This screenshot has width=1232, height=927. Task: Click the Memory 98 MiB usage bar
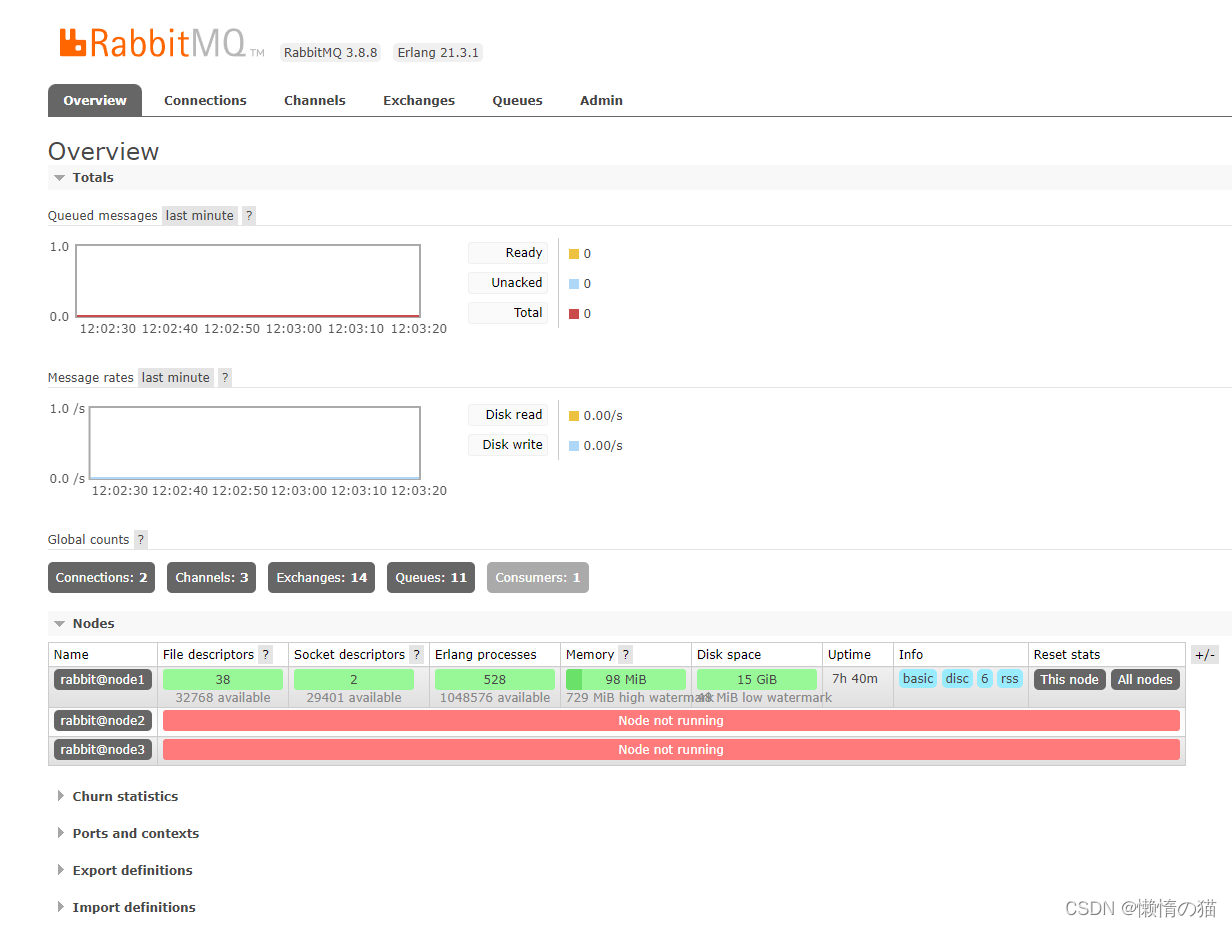pyautogui.click(x=626, y=679)
